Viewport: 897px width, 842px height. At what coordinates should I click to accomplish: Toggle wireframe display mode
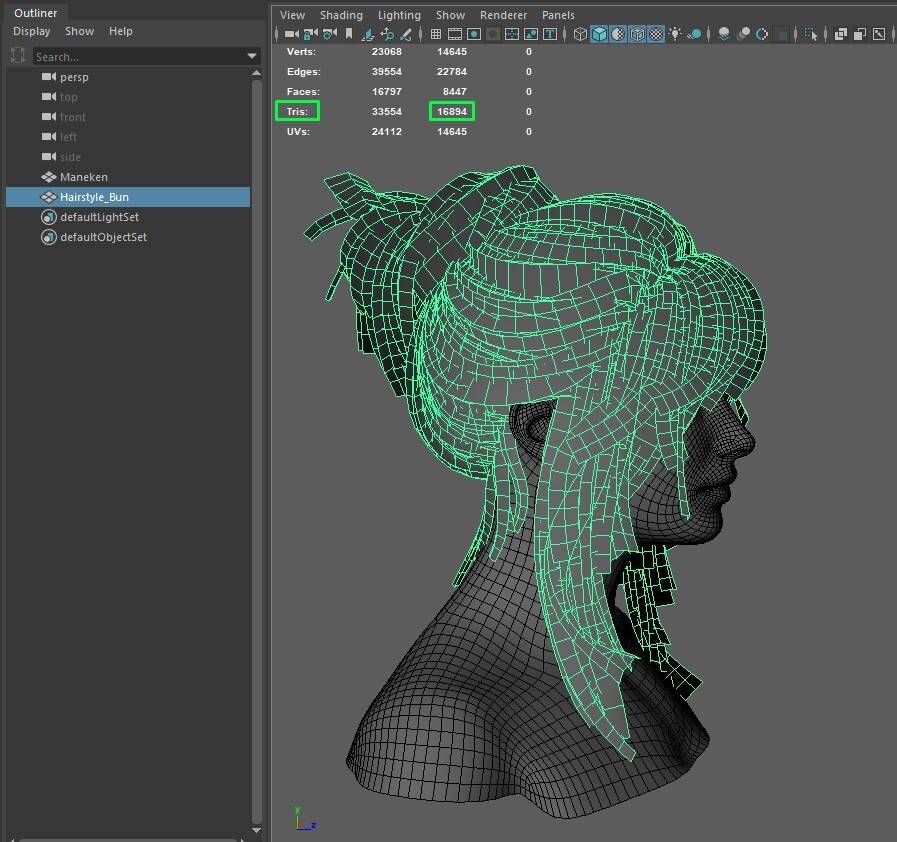(580, 34)
